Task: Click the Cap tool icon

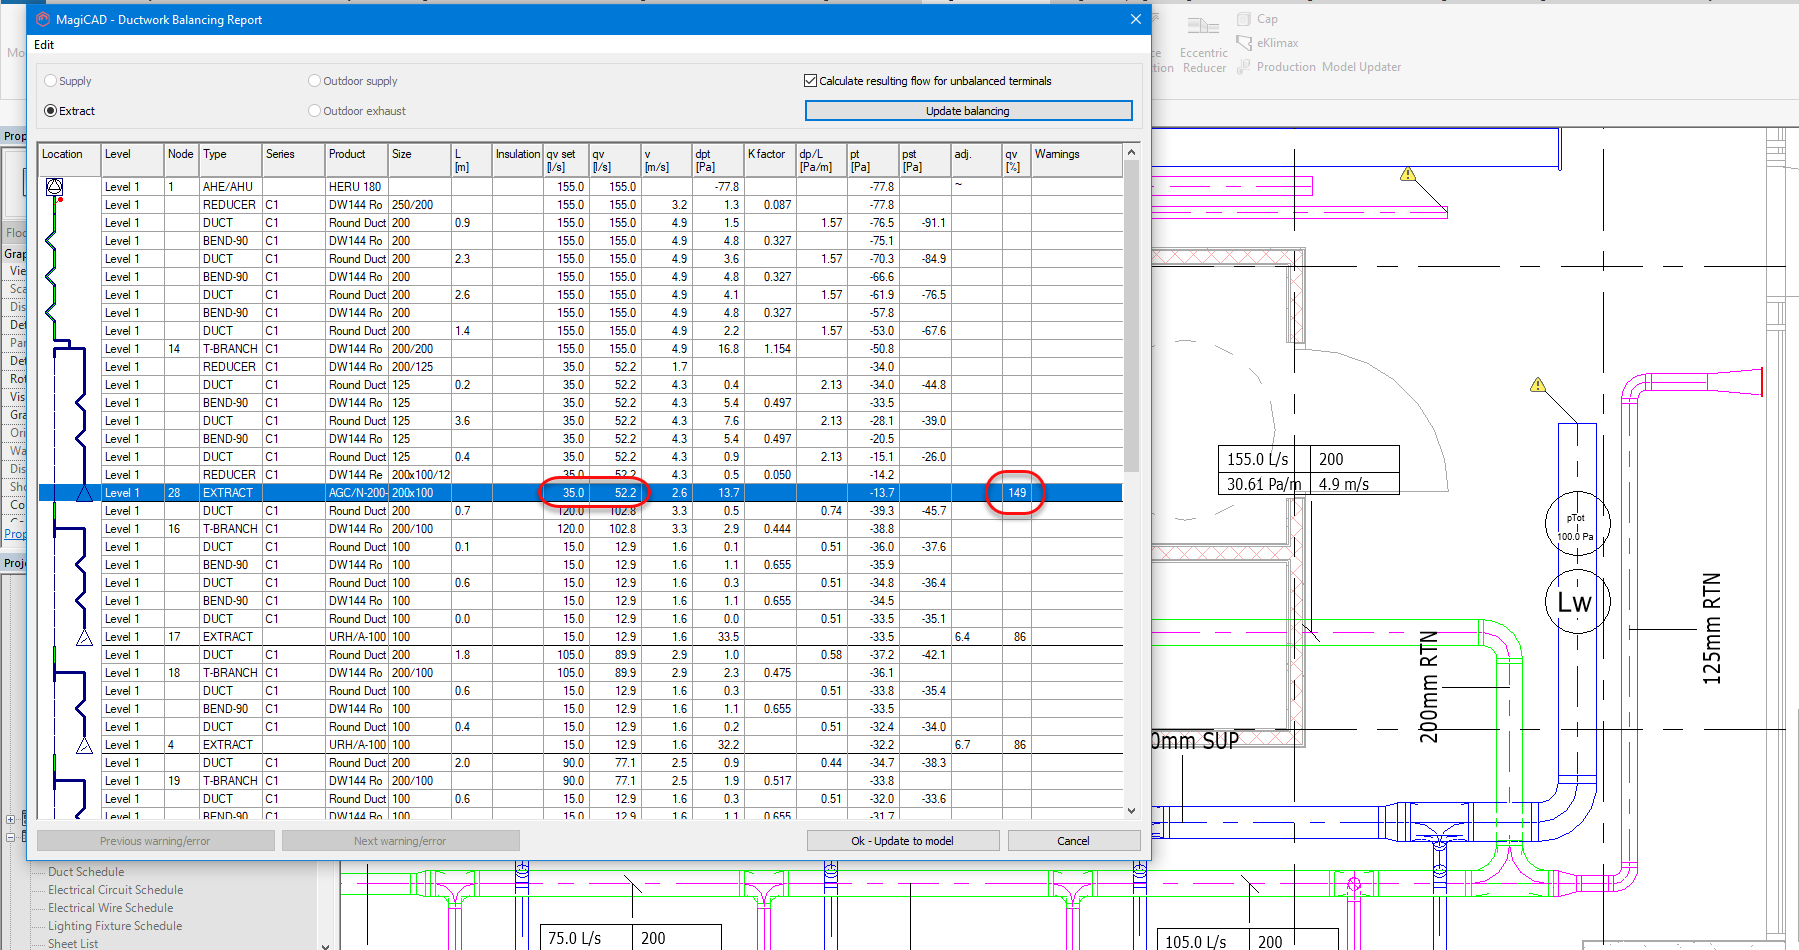Action: click(x=1244, y=19)
